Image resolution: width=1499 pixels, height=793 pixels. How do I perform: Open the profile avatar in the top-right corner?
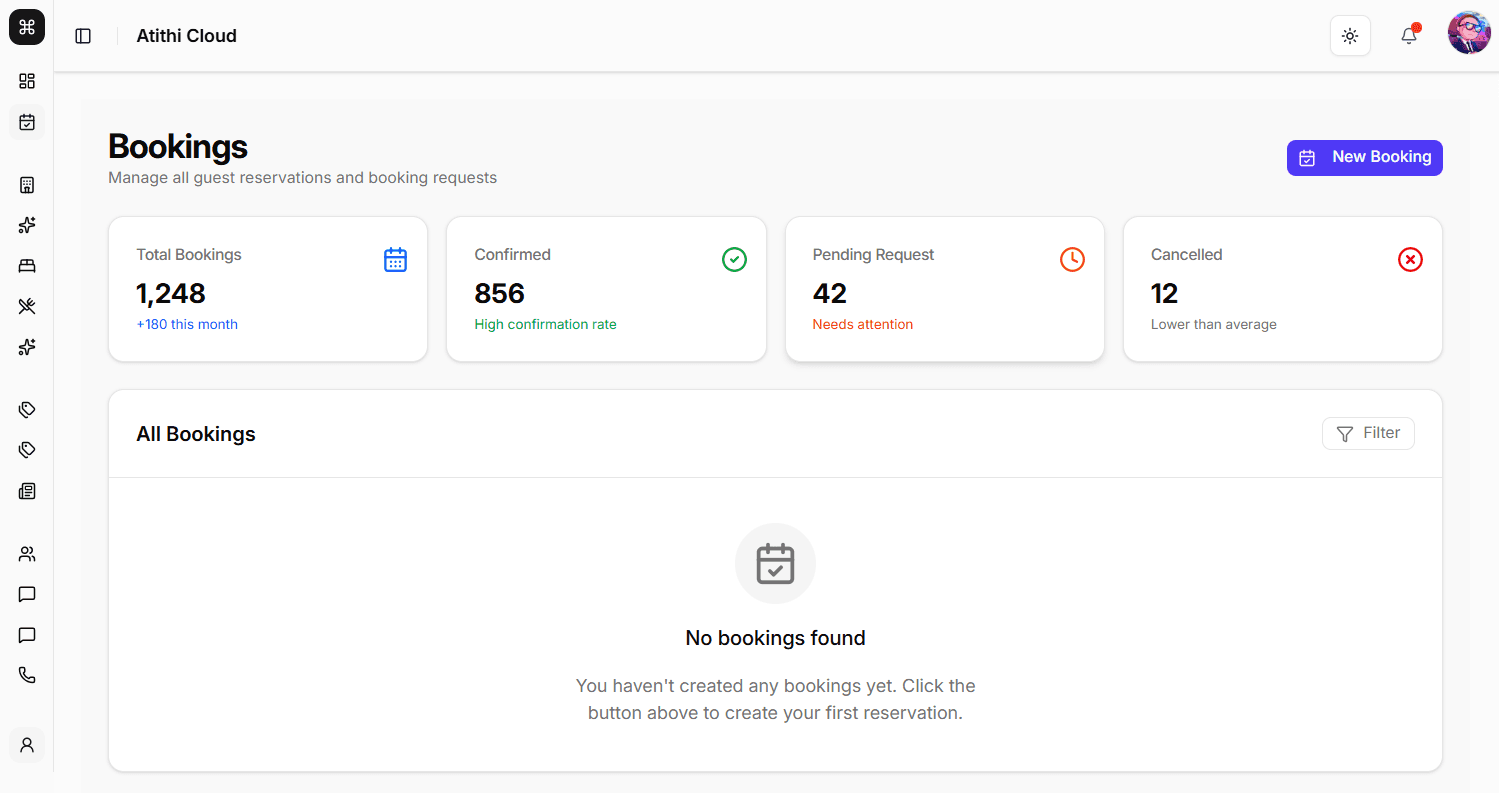click(x=1468, y=31)
